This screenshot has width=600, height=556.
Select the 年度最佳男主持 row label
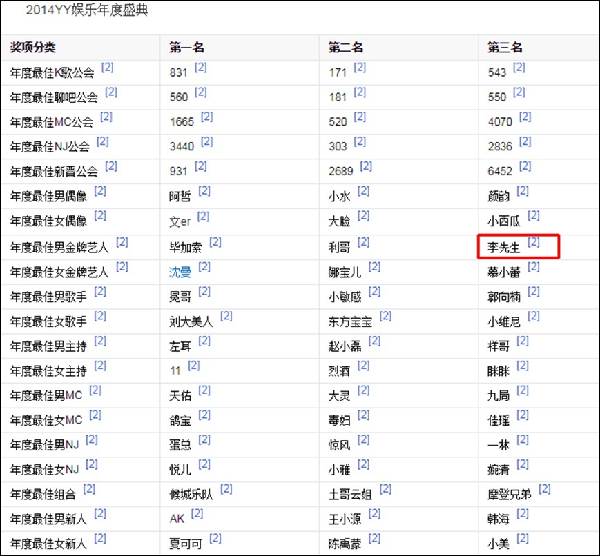pos(48,346)
